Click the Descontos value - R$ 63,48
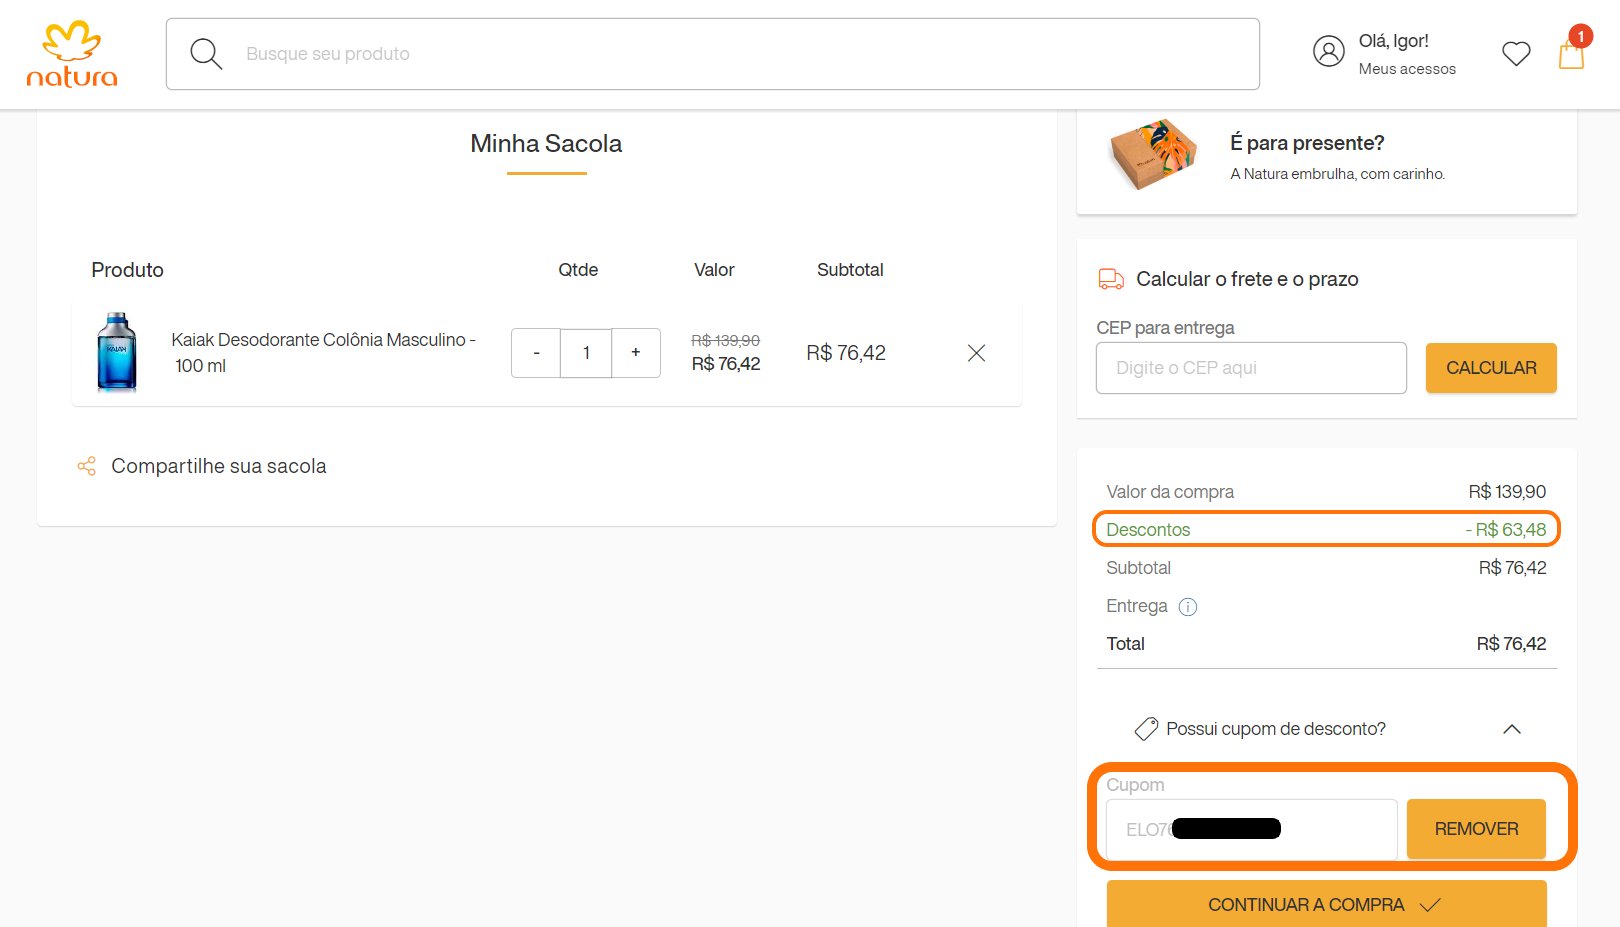 tap(1505, 530)
